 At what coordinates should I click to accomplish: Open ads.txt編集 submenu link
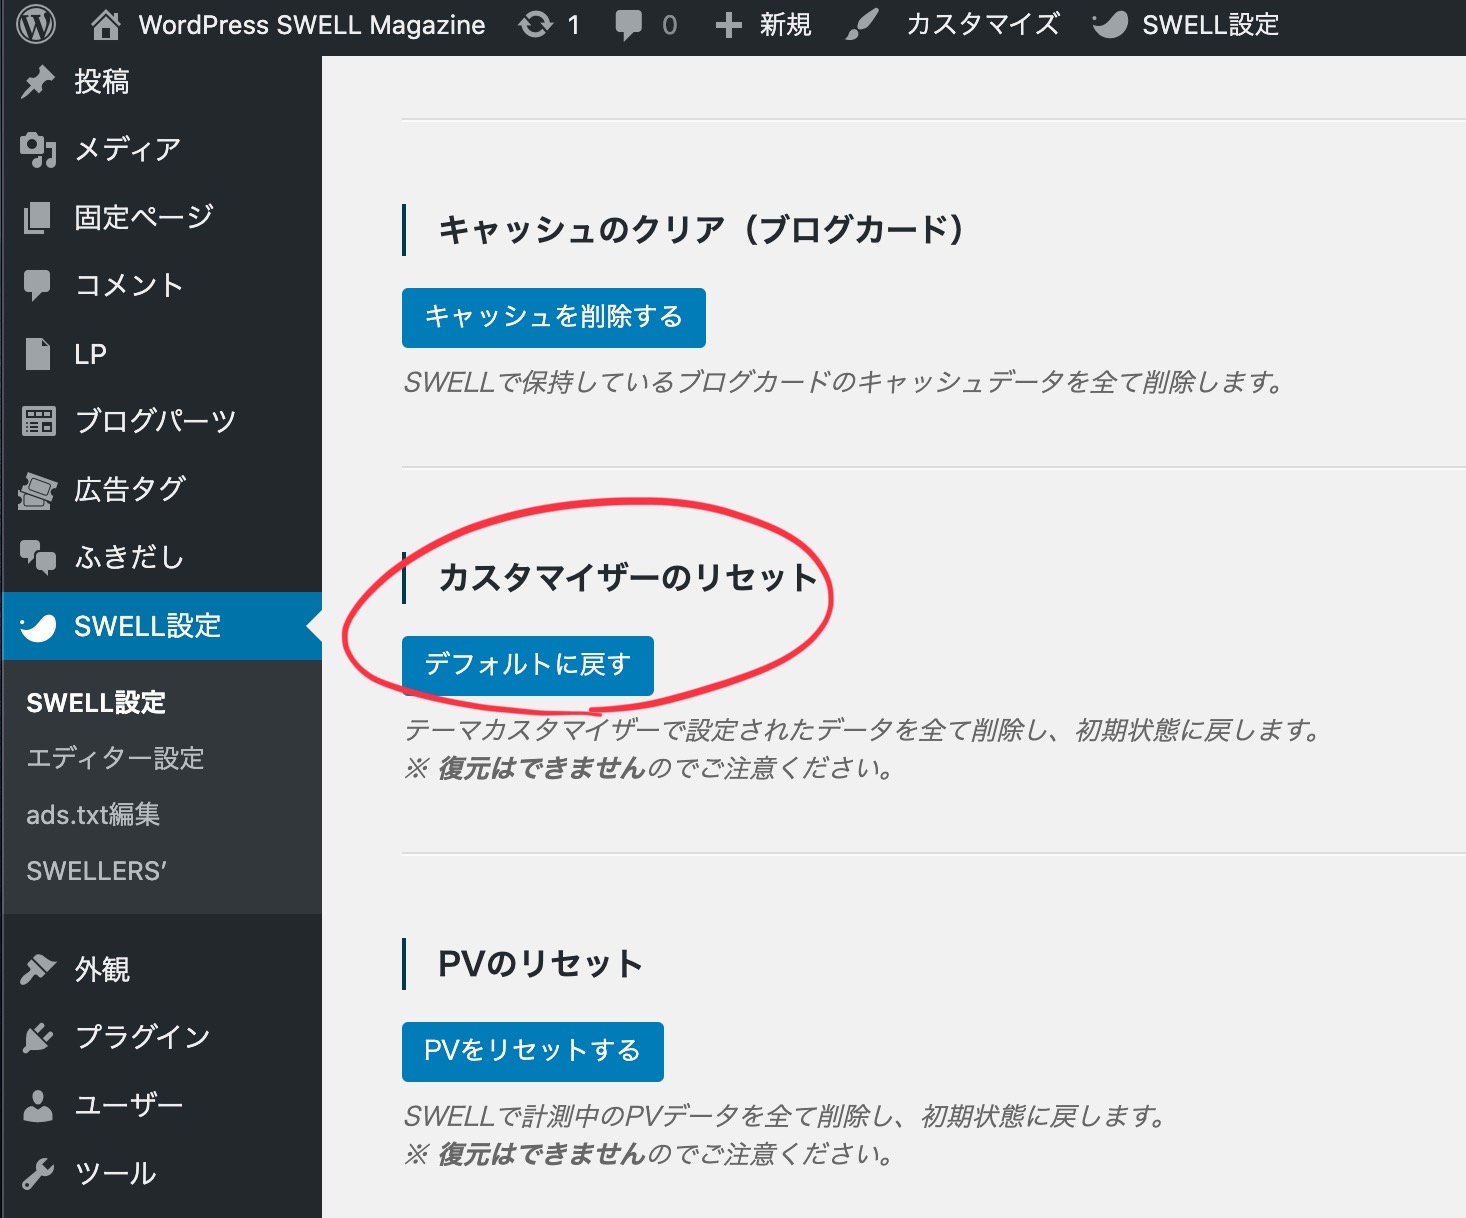(93, 815)
